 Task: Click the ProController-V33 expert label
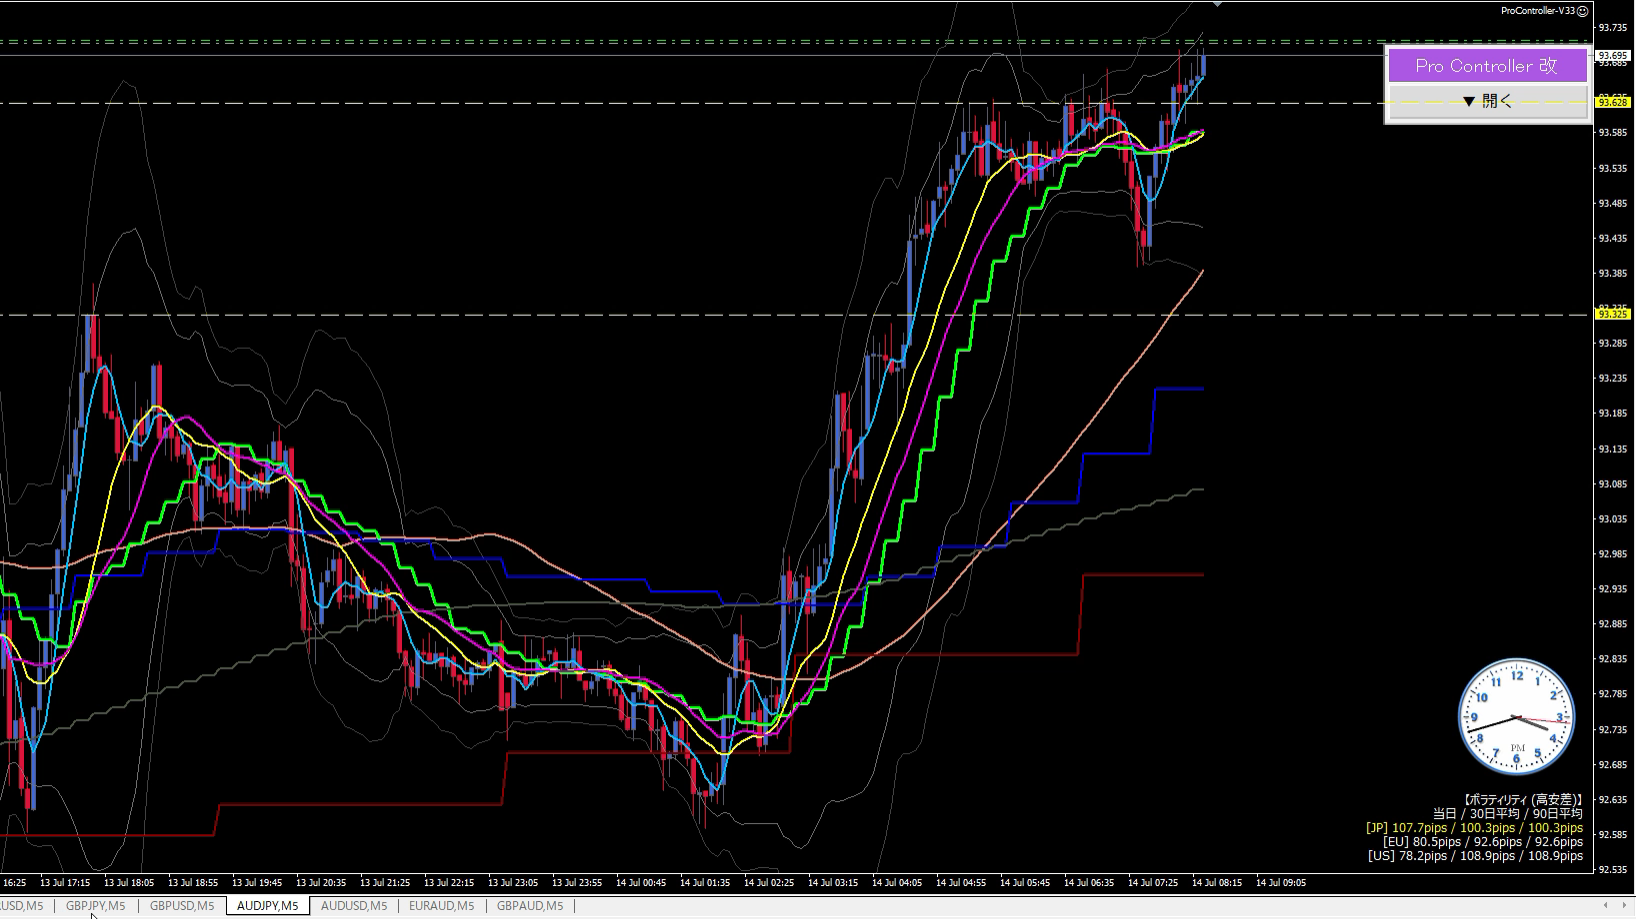1538,11
